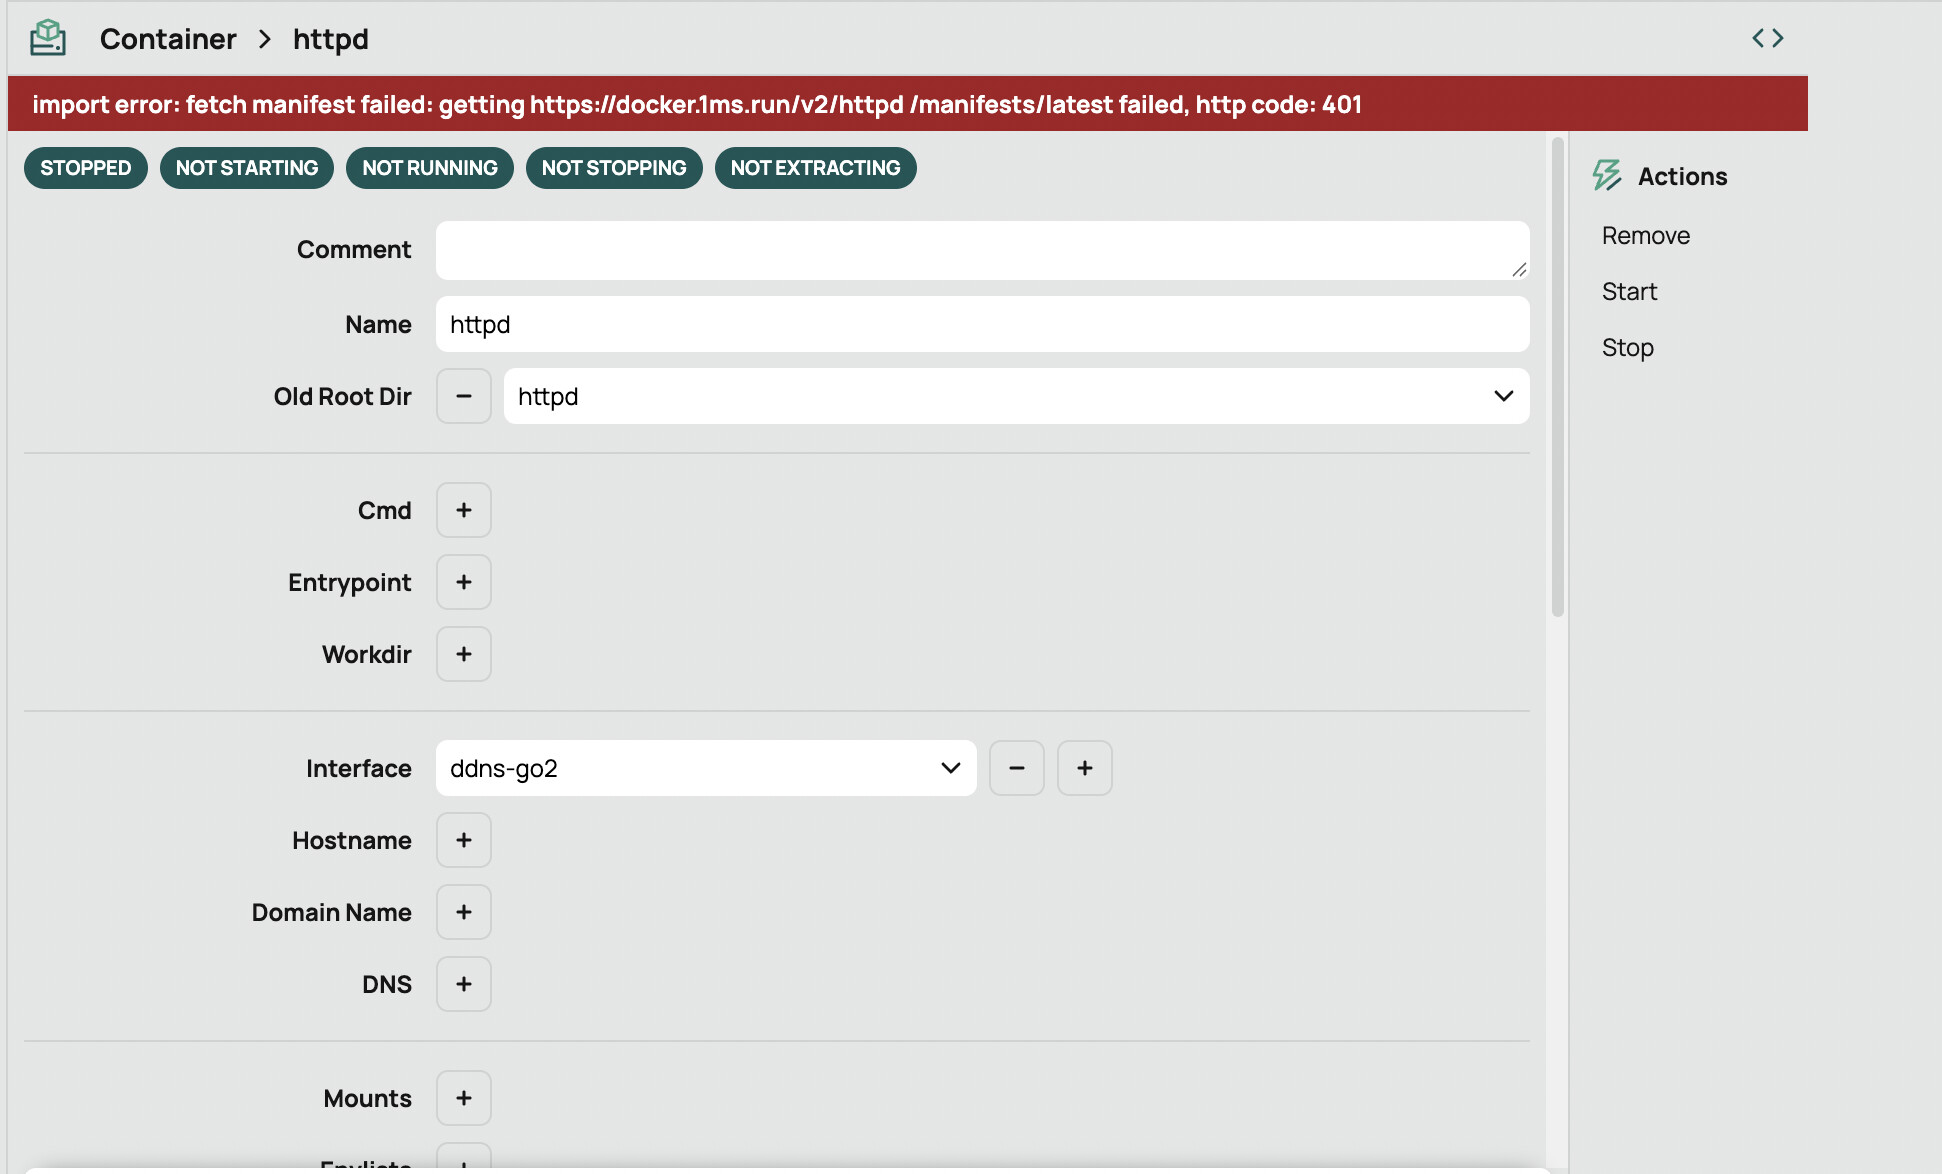The width and height of the screenshot is (1942, 1174).
Task: Remove the Old Root Dir value
Action: tap(464, 396)
